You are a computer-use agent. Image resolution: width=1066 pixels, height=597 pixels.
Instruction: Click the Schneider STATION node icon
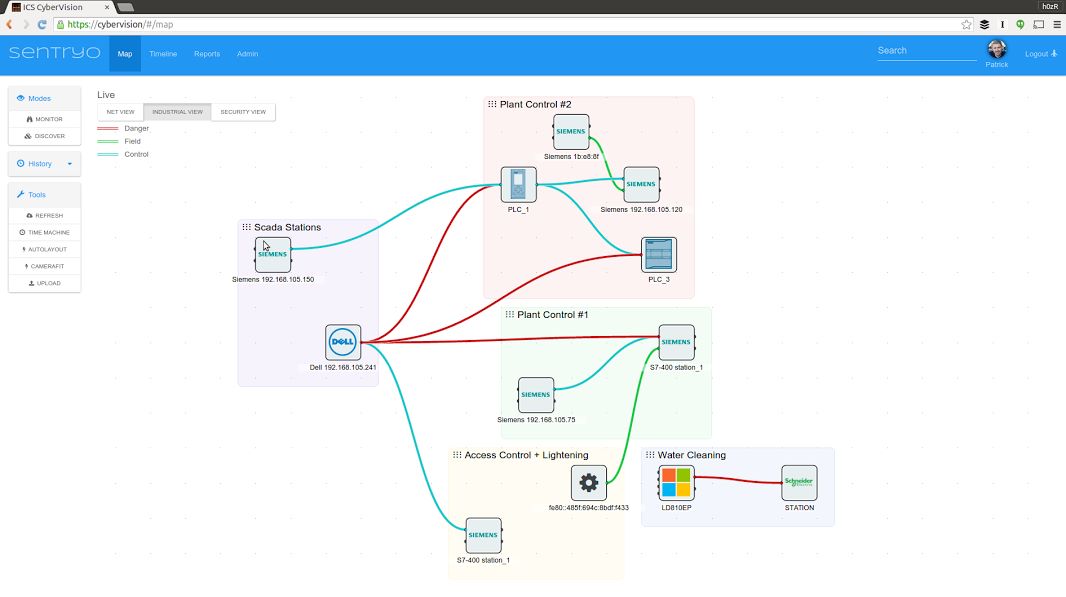tap(799, 483)
